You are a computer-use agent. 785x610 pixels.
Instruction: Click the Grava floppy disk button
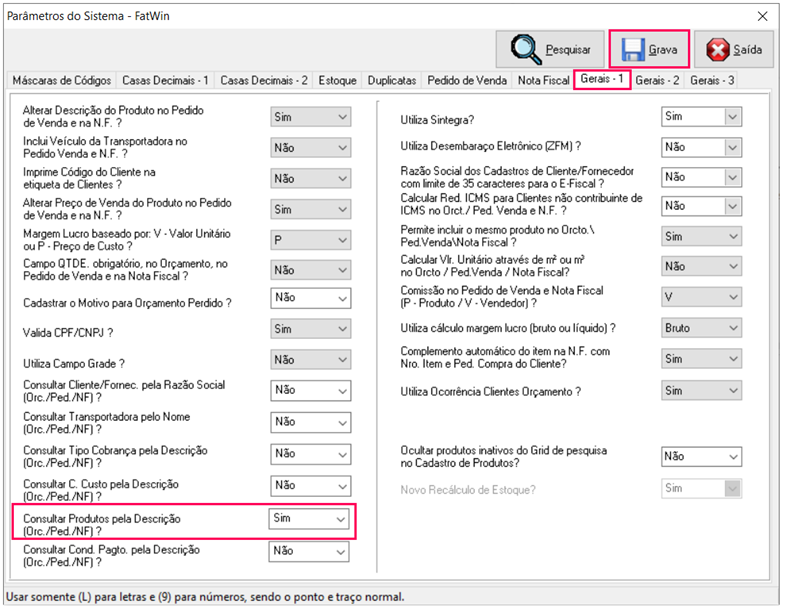[x=650, y=49]
